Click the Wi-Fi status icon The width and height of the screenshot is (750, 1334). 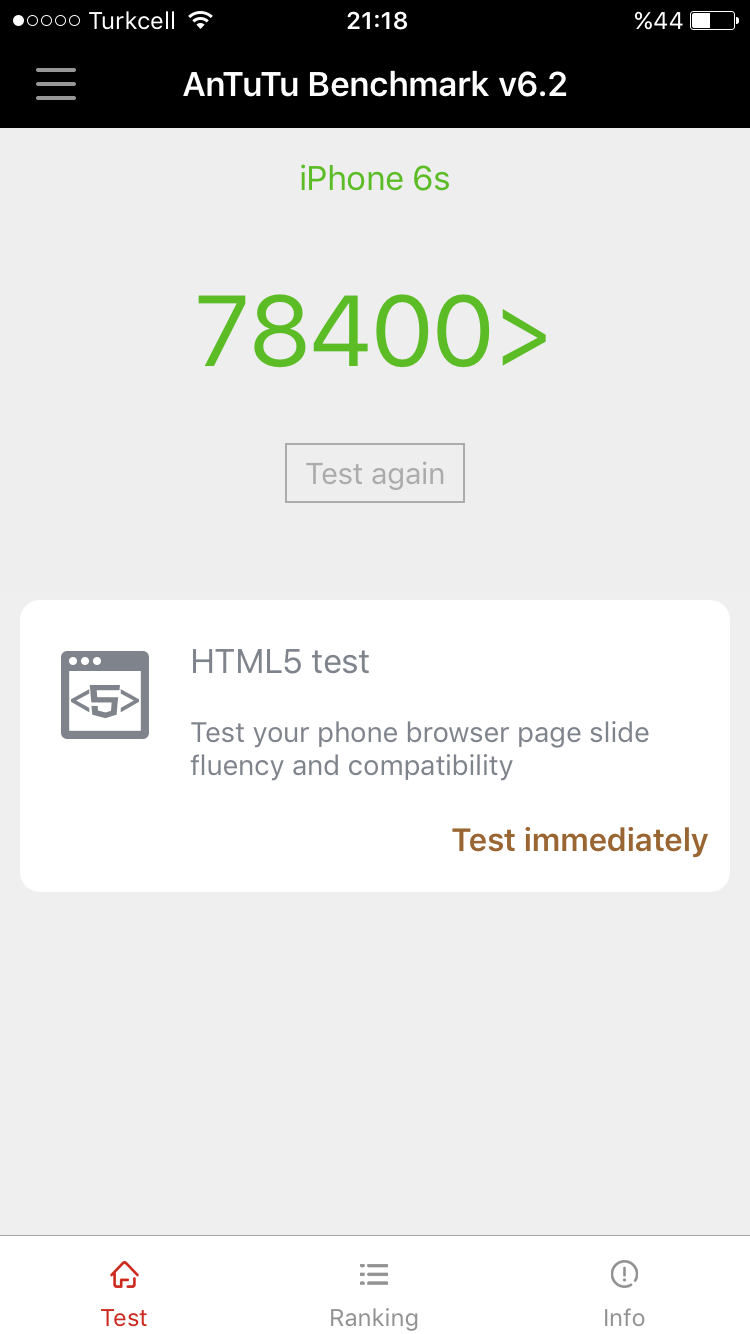click(201, 21)
